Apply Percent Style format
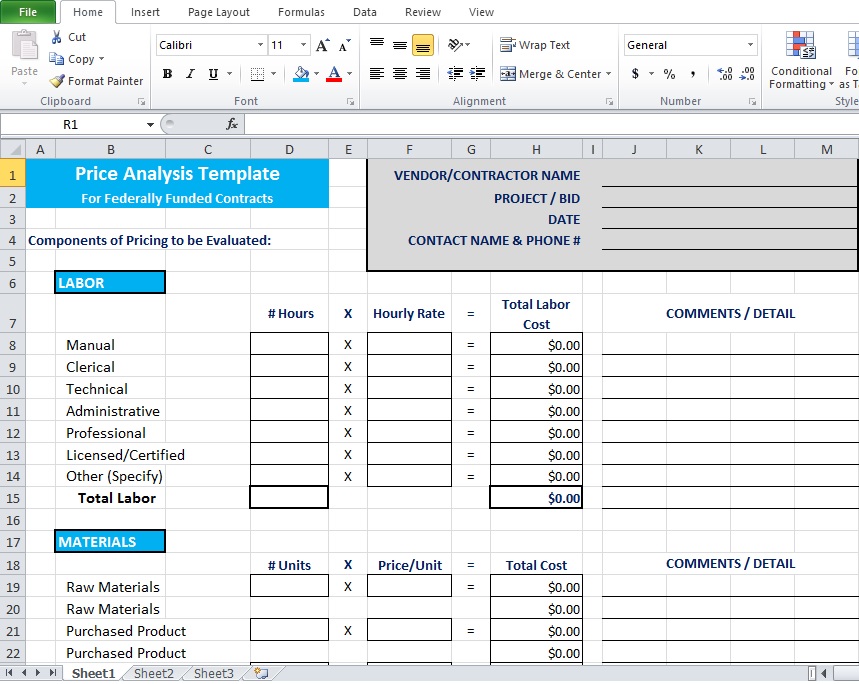This screenshot has width=859, height=684. (x=669, y=73)
